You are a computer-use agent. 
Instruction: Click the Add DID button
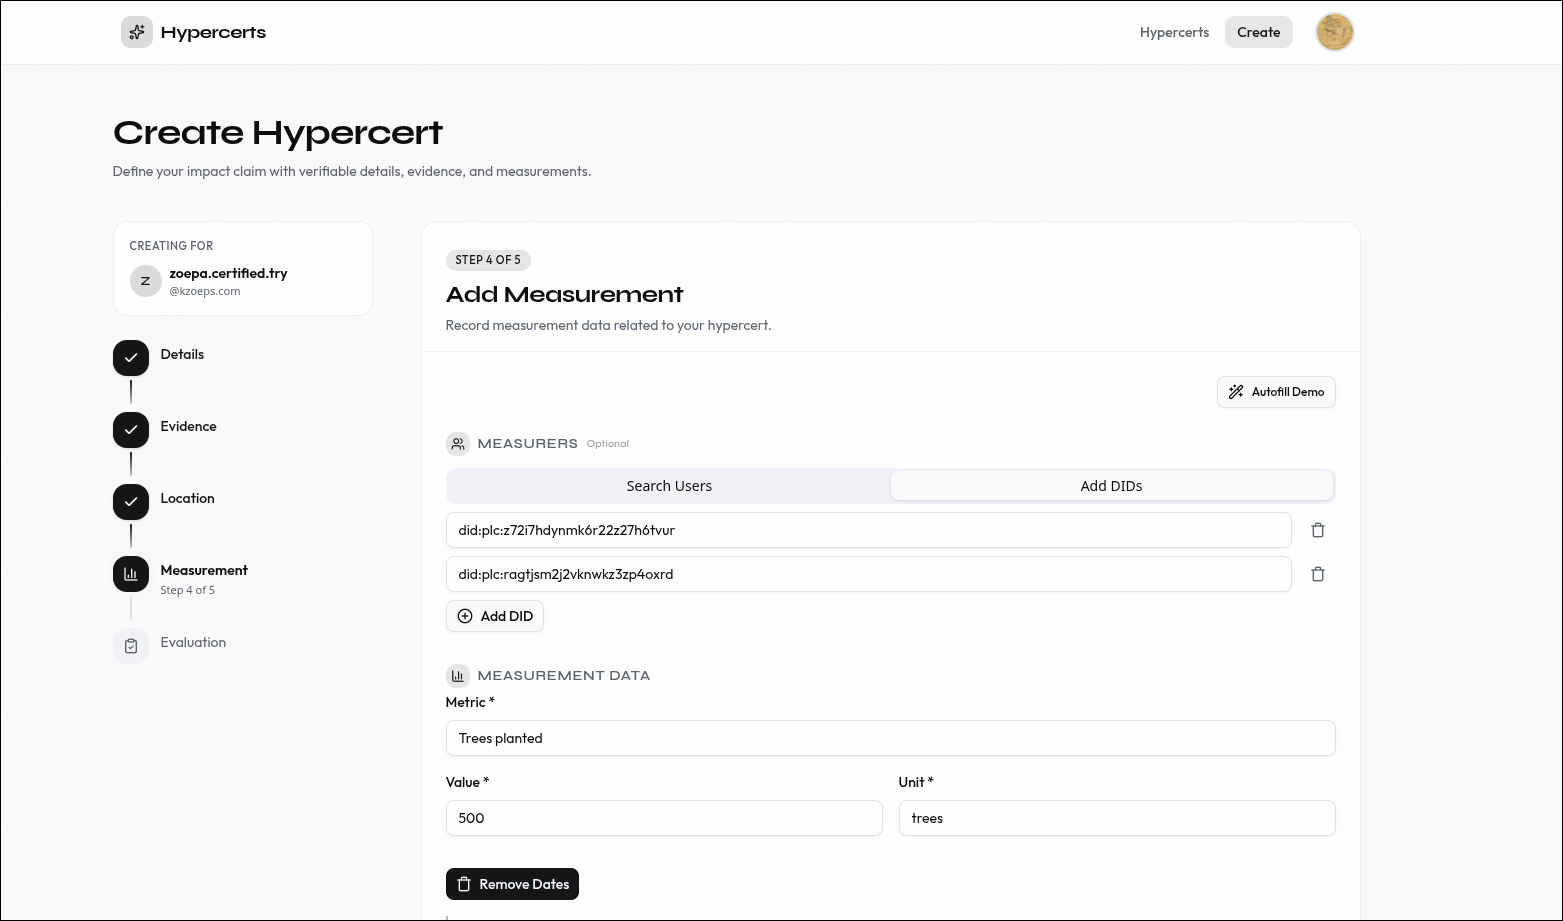(495, 616)
